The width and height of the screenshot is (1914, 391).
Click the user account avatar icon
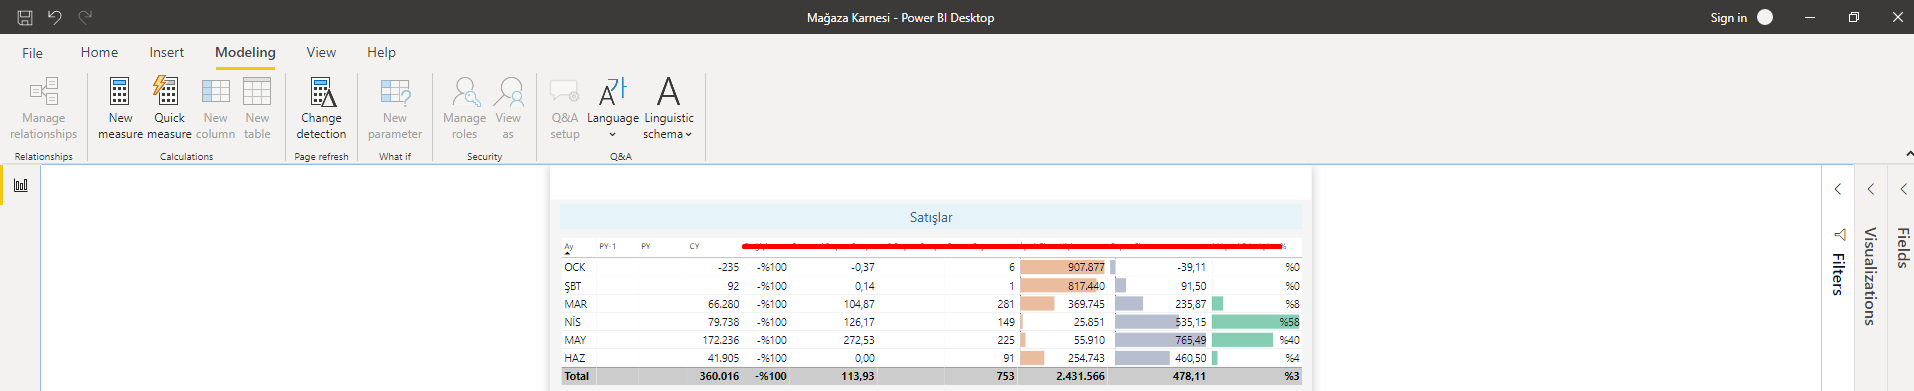click(x=1765, y=17)
